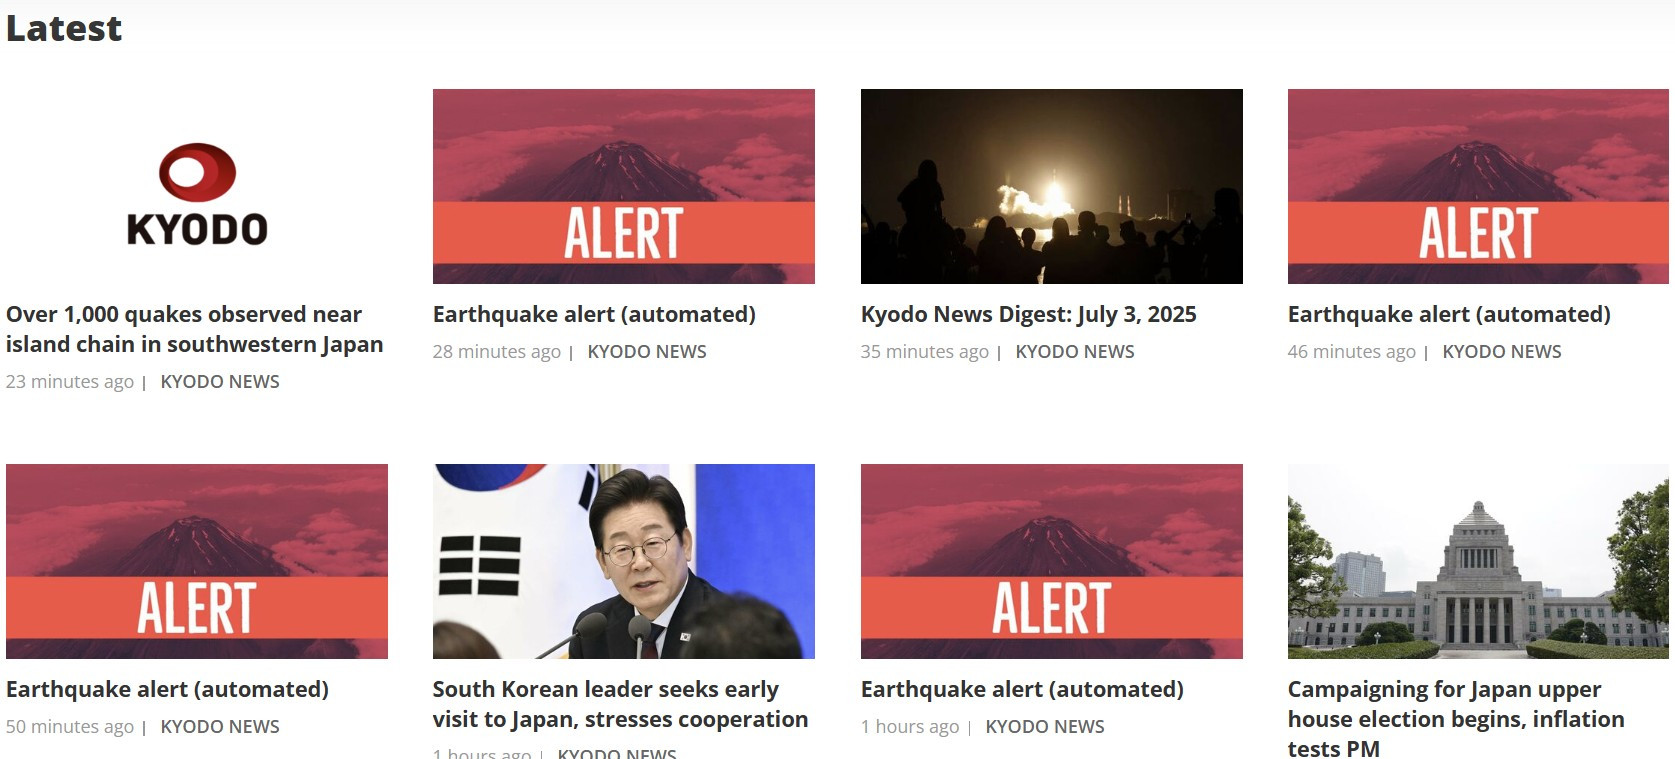1675x759 pixels.
Task: Open the ALERT thumbnail posted 50 minutes ago
Action: click(x=197, y=561)
